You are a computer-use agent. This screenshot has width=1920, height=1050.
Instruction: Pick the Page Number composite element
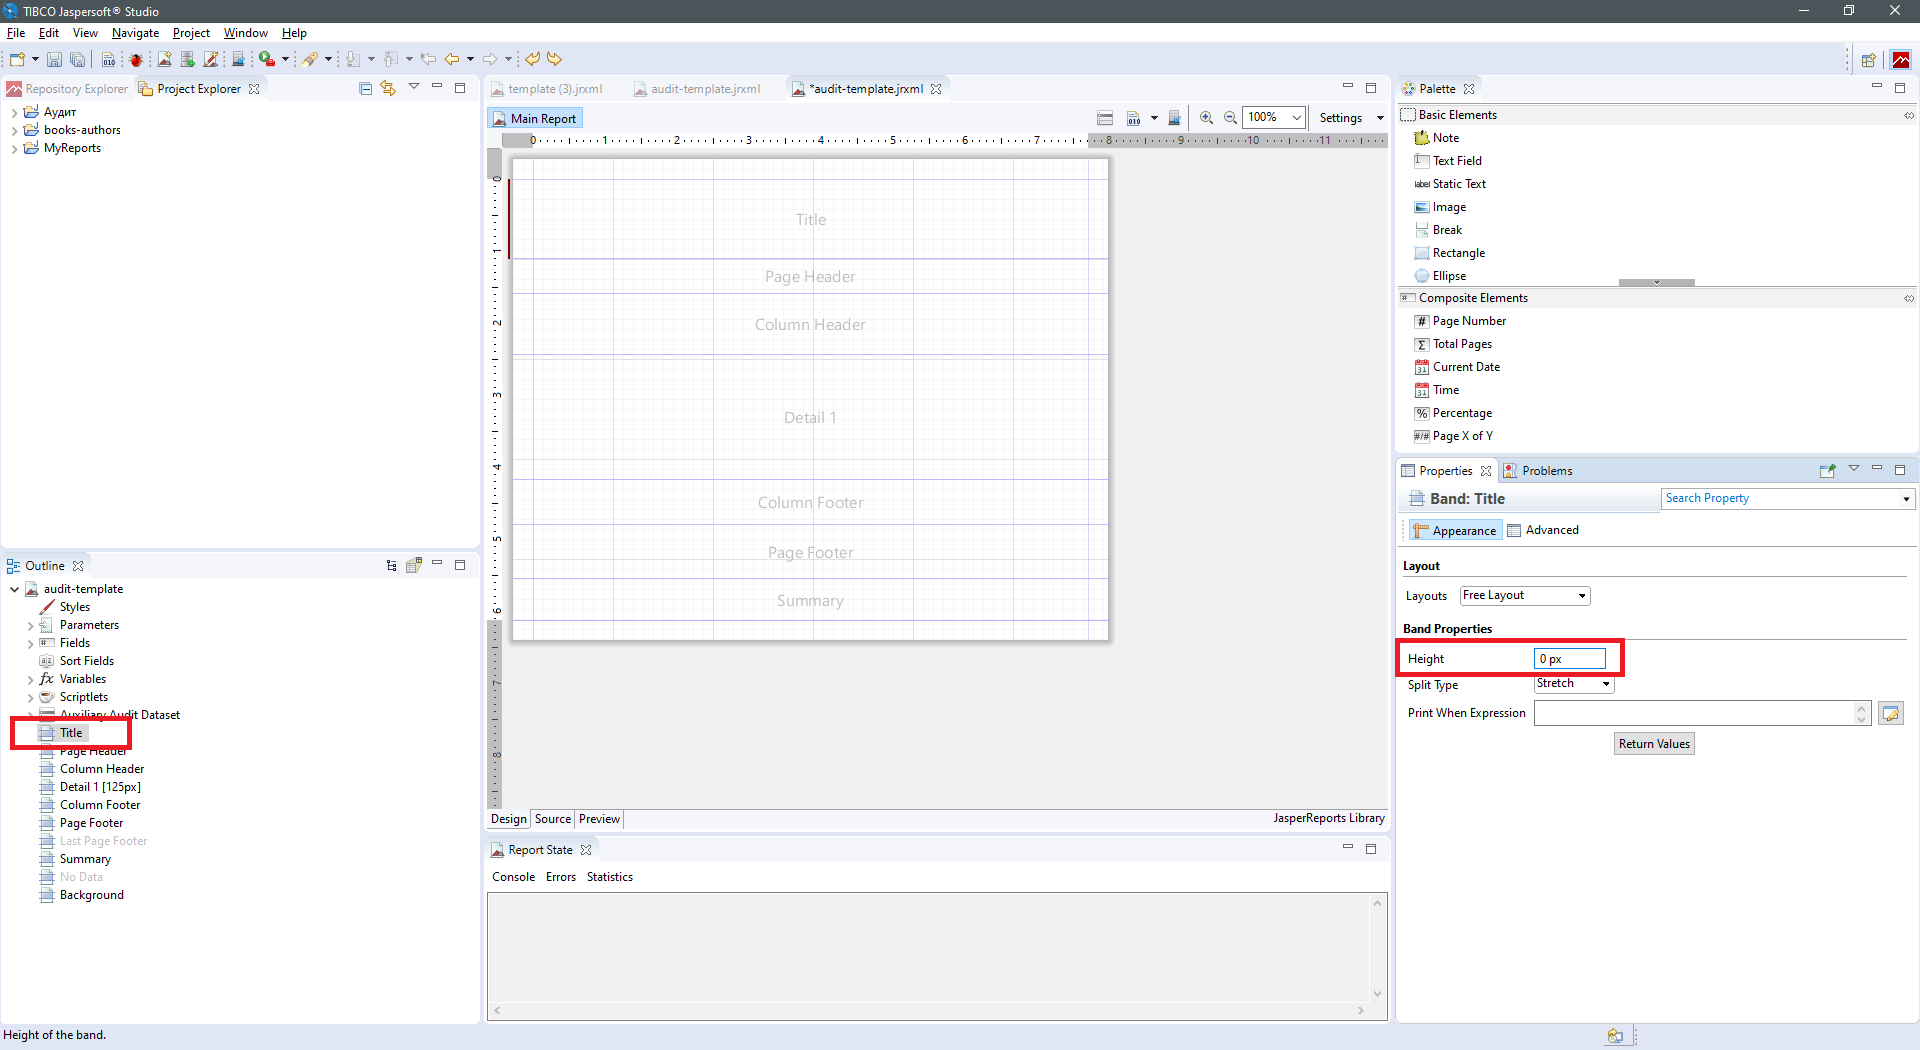tap(1468, 321)
